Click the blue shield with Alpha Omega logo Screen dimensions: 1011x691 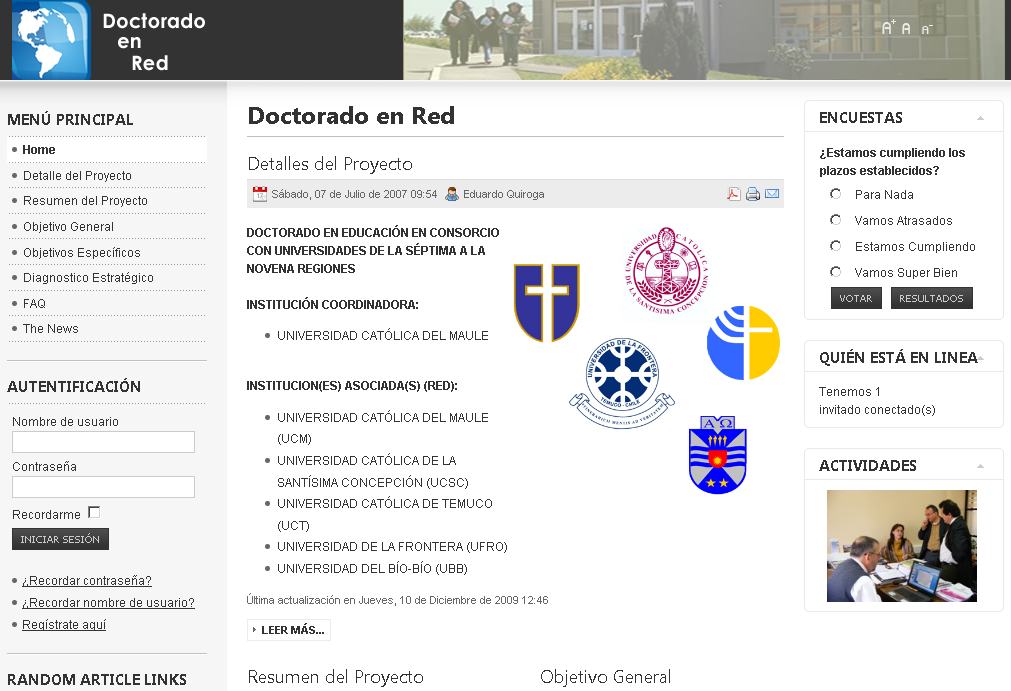718,455
